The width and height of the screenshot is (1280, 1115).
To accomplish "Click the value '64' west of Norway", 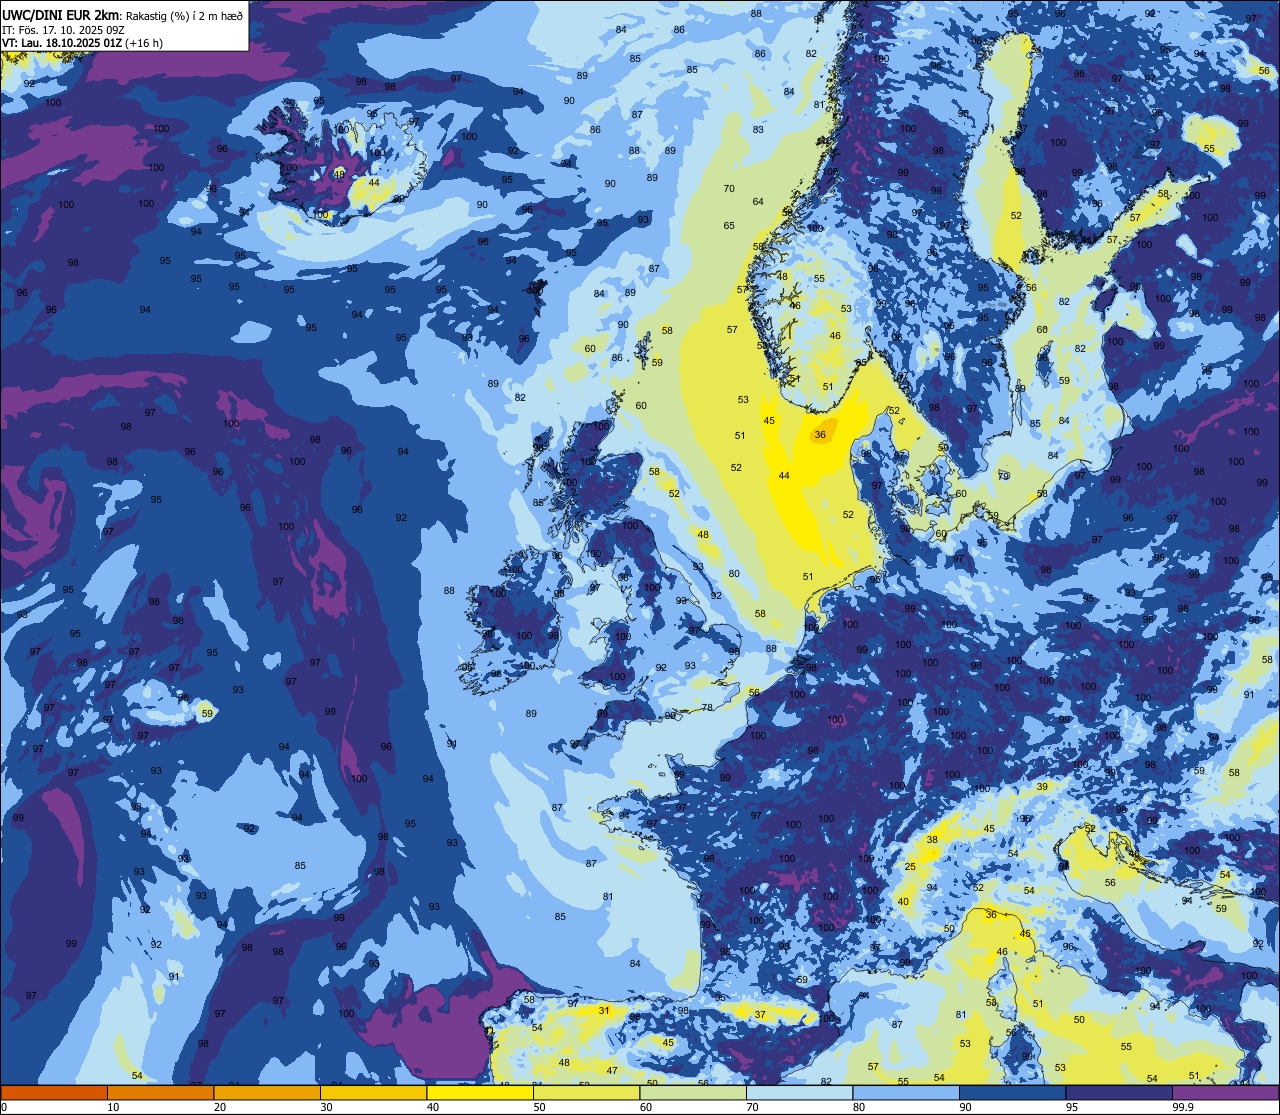I will point(758,202).
